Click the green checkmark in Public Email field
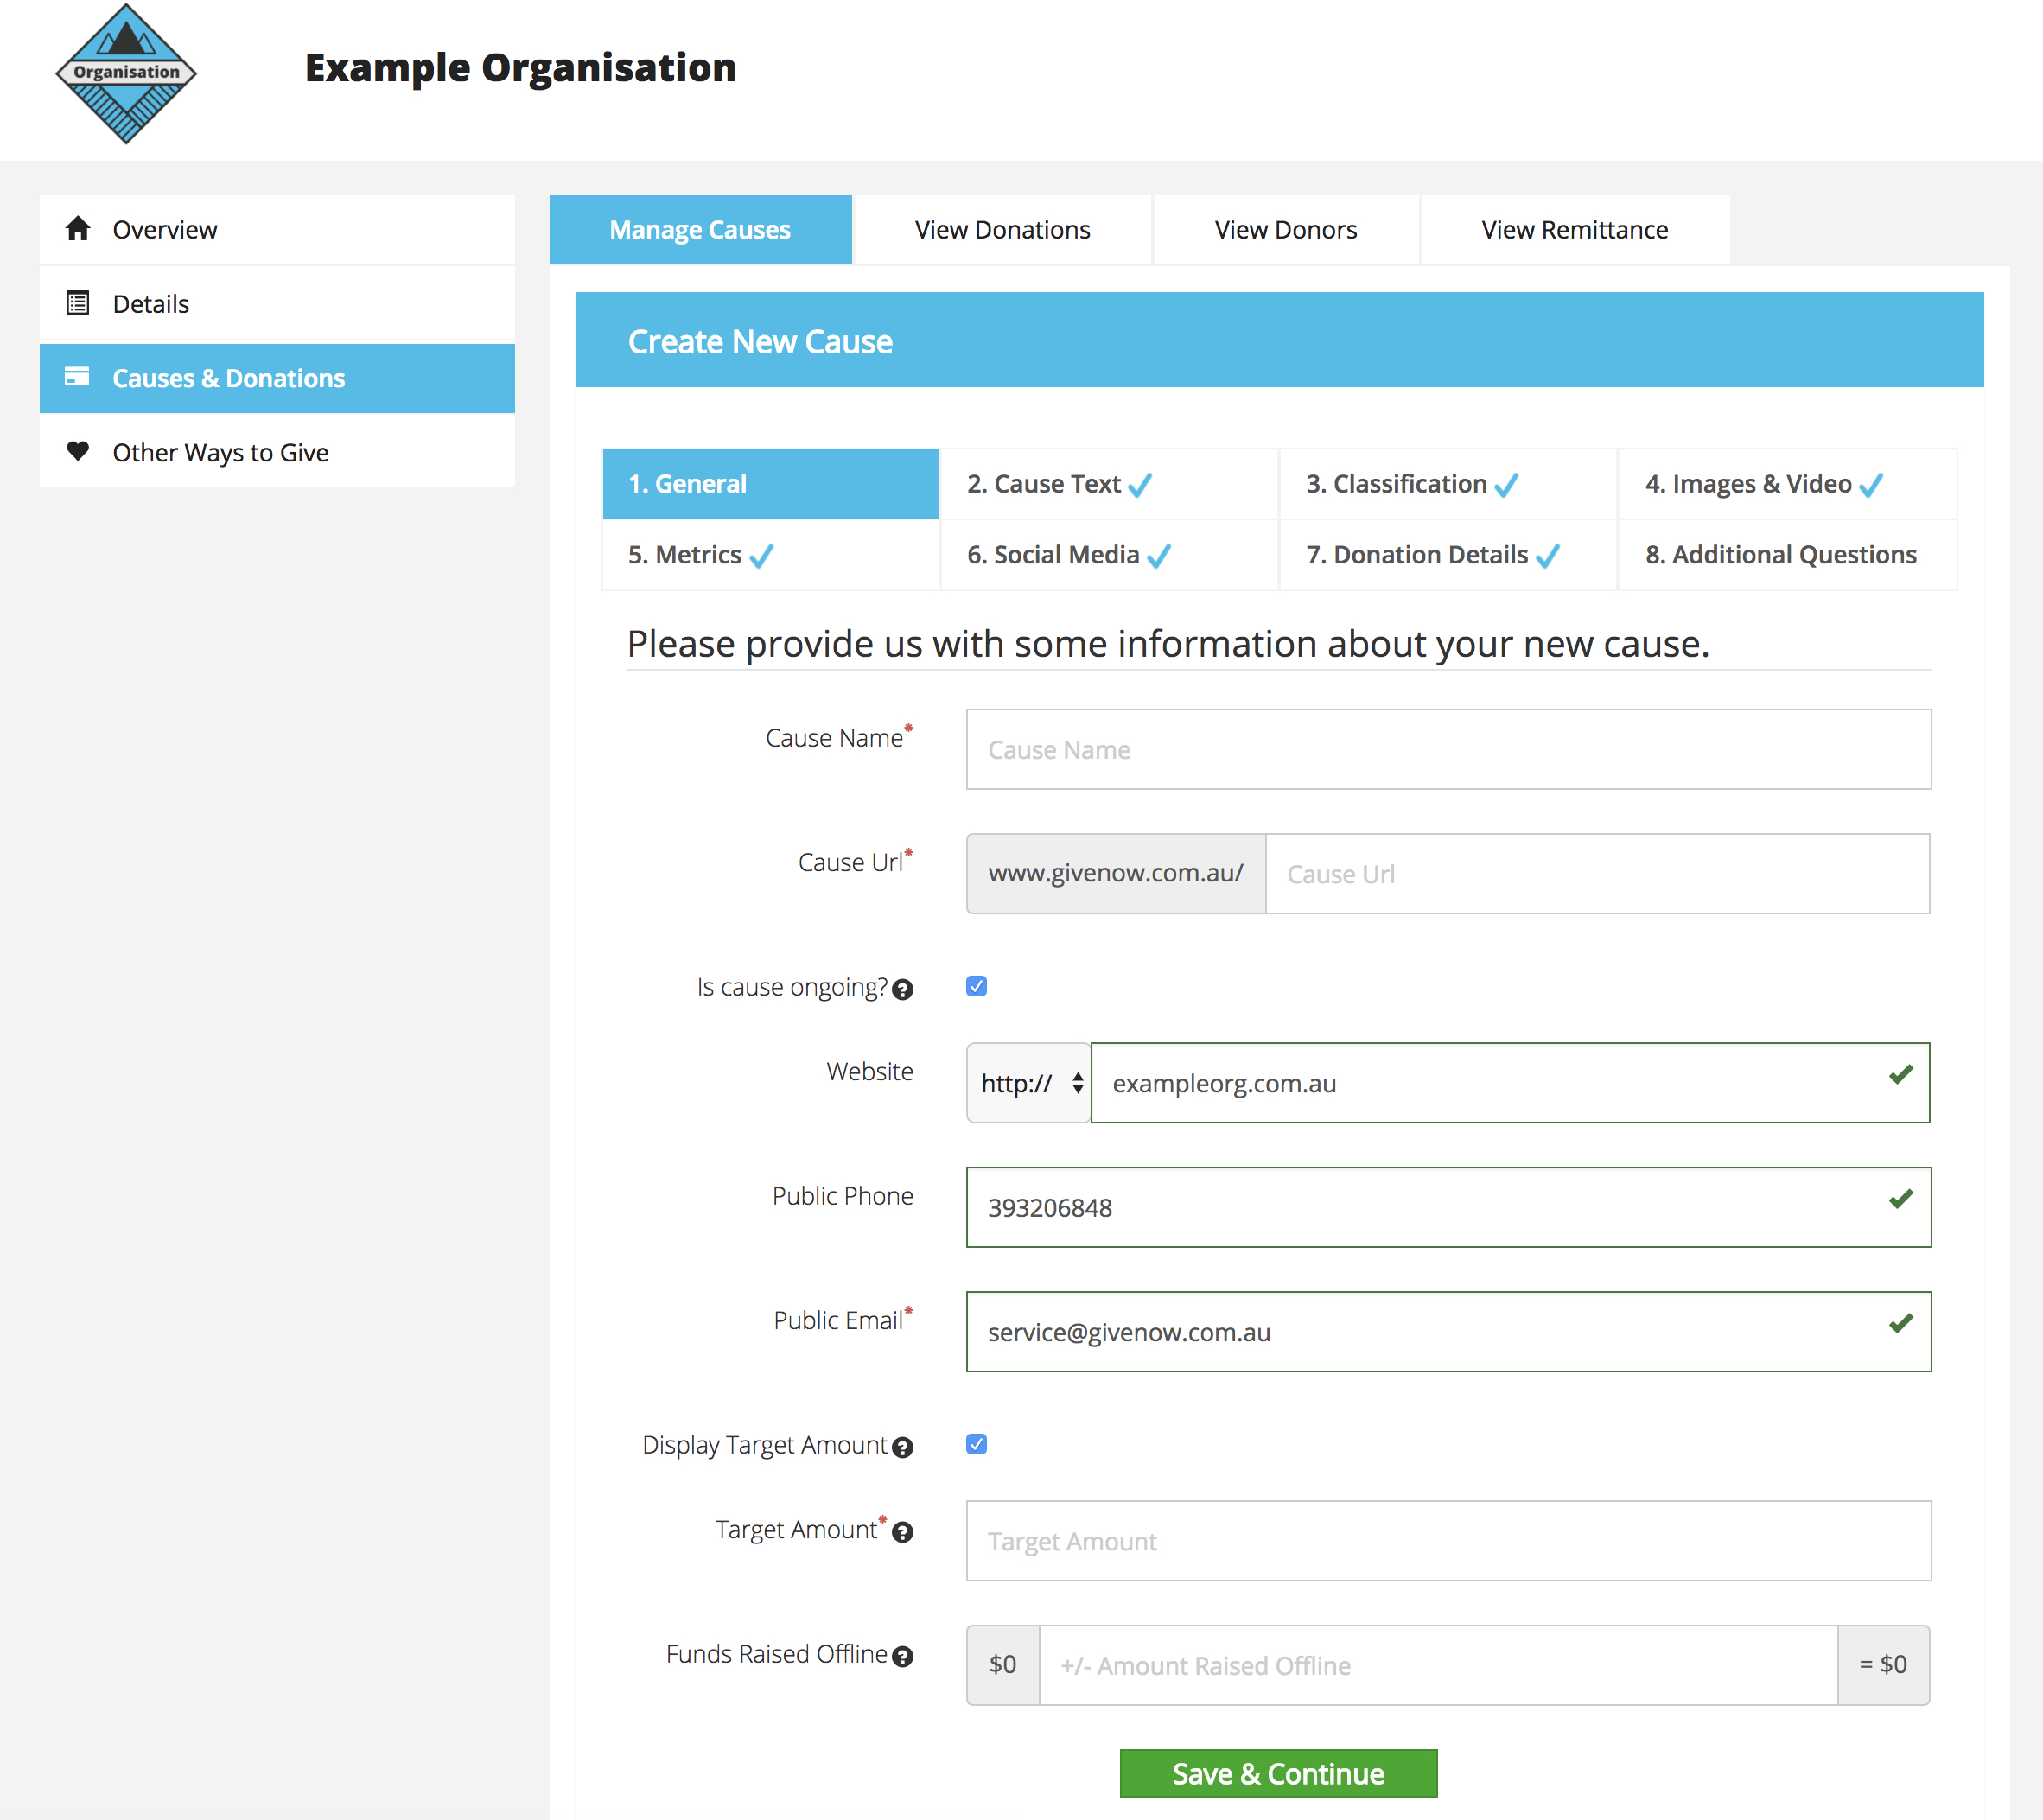The height and width of the screenshot is (1820, 2043). [1901, 1324]
